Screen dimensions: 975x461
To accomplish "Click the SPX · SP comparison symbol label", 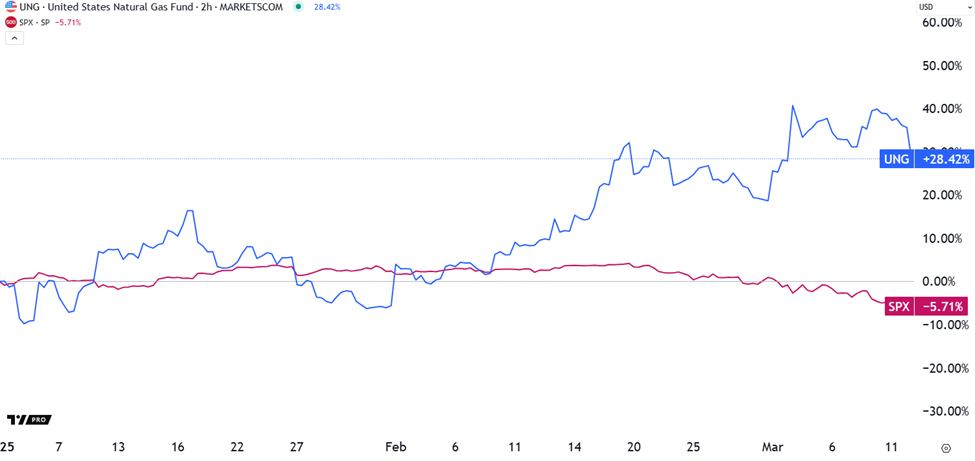I will (x=36, y=22).
